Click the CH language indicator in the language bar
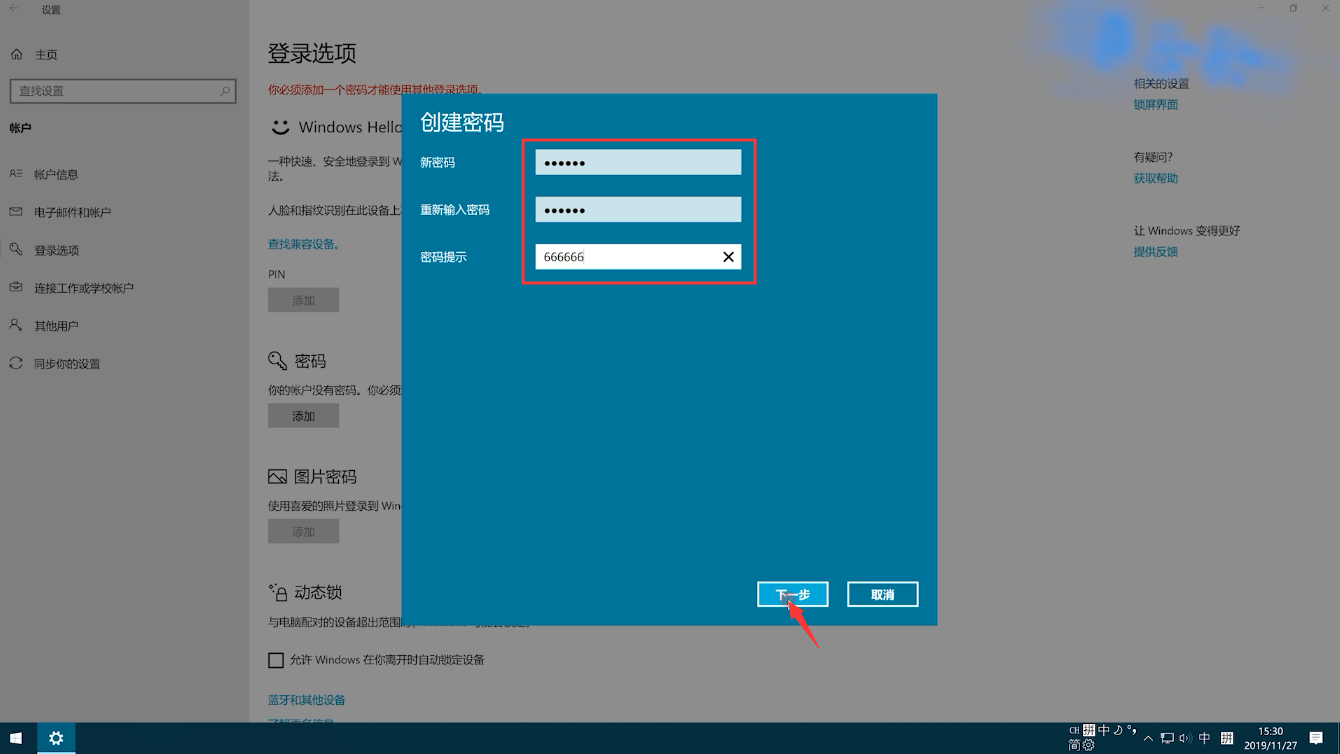The height and width of the screenshot is (754, 1340). point(1074,731)
